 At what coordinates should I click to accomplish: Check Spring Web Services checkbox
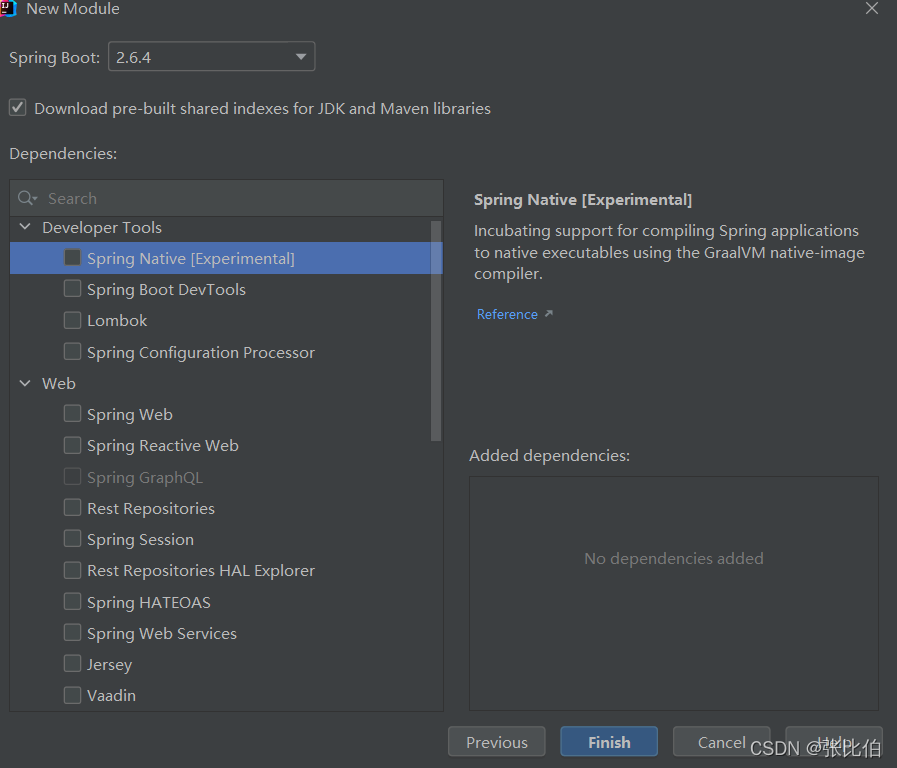click(73, 632)
